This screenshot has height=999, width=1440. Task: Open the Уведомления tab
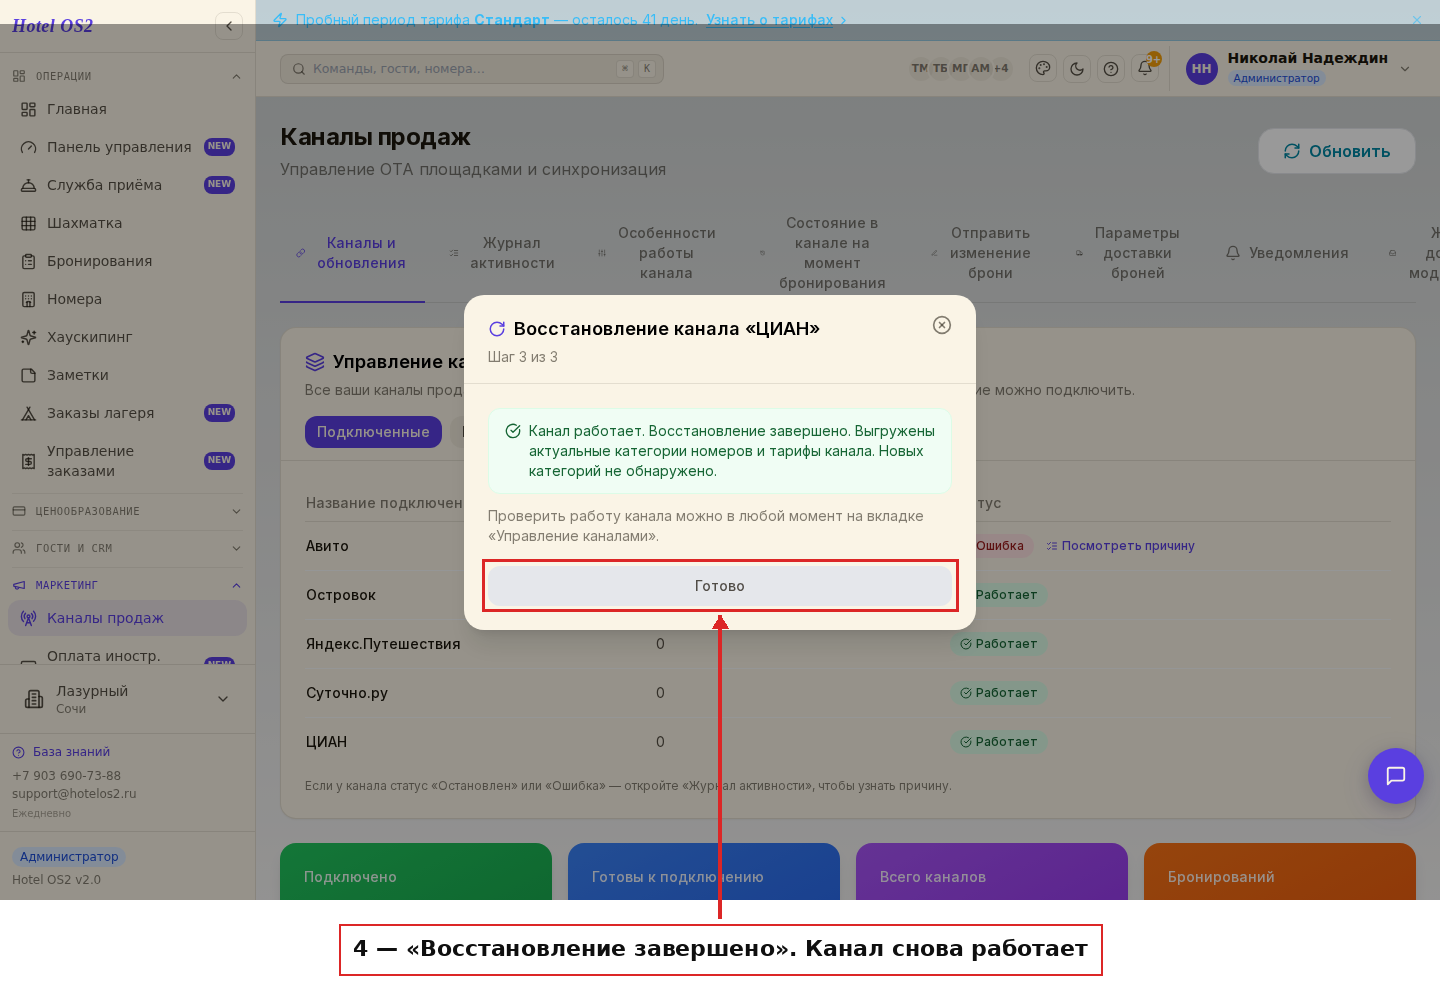(x=1287, y=253)
